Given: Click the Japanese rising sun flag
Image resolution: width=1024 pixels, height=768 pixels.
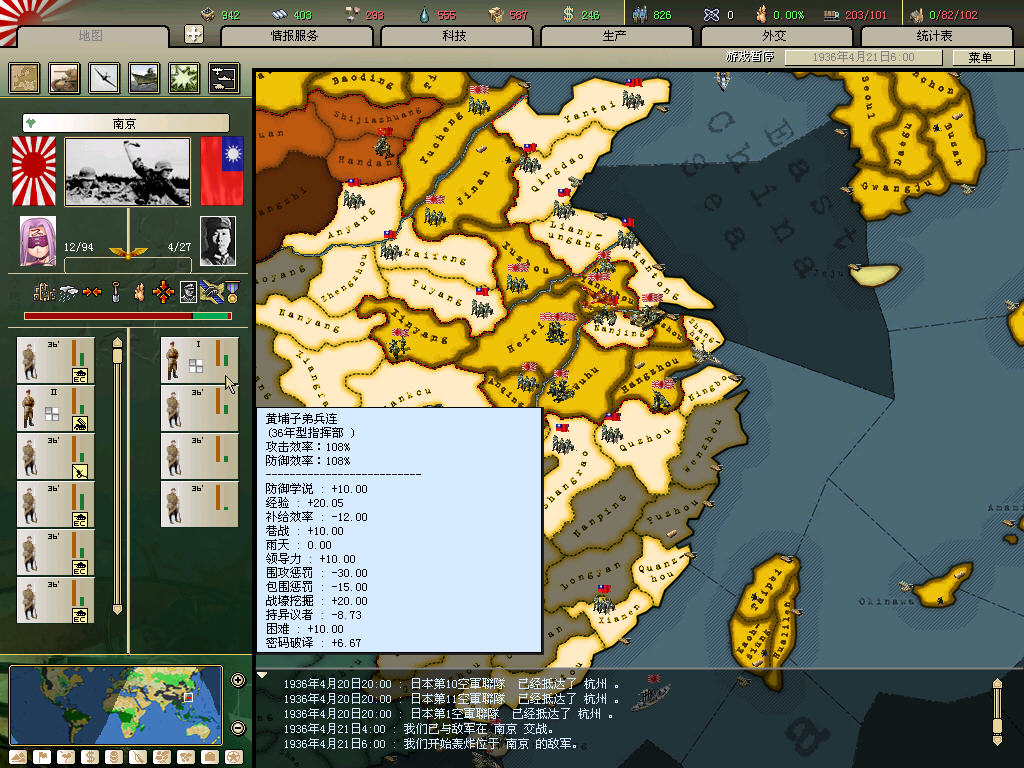Looking at the screenshot, I should 34,172.
